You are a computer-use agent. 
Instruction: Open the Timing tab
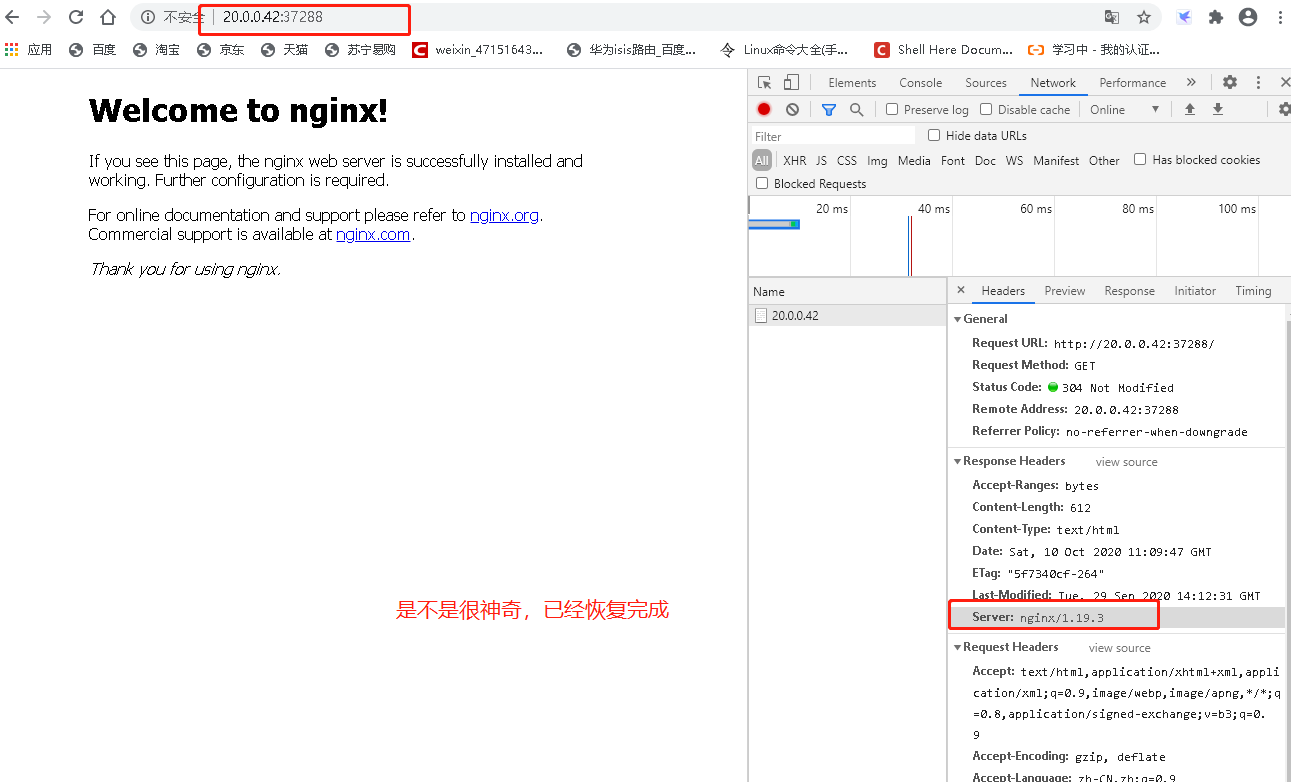(x=1253, y=291)
